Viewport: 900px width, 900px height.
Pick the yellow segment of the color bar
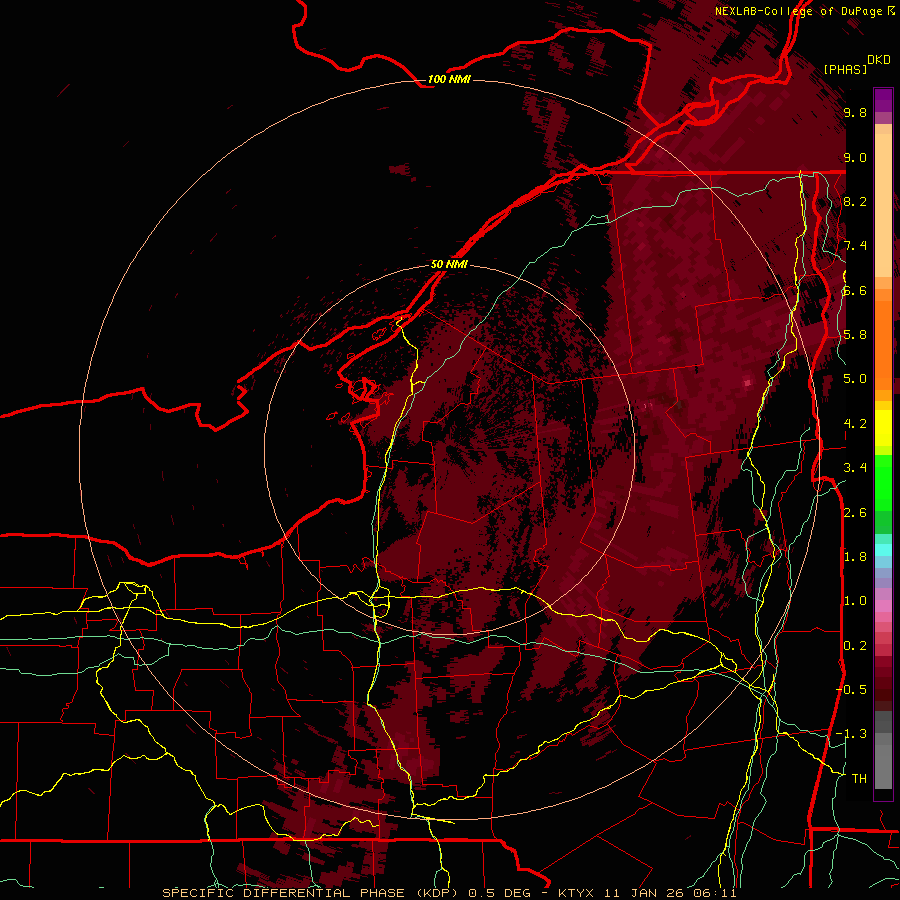click(883, 428)
